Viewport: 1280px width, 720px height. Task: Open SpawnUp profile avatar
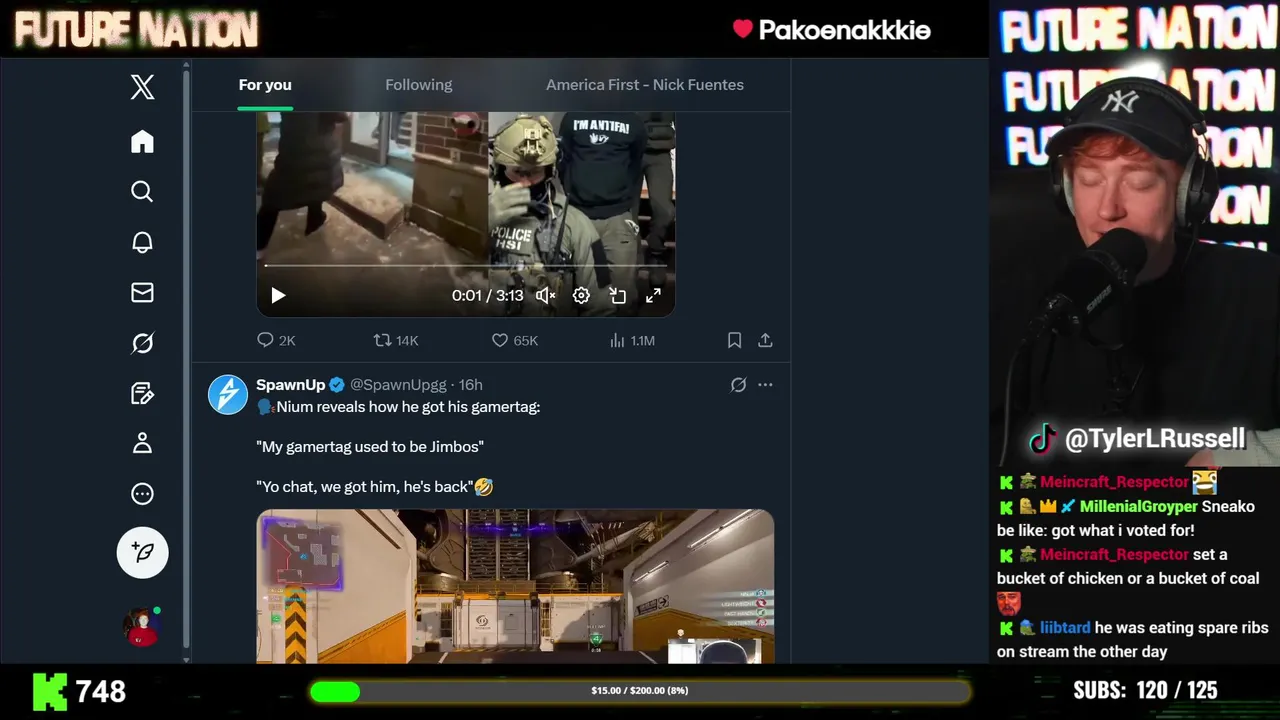coord(228,395)
